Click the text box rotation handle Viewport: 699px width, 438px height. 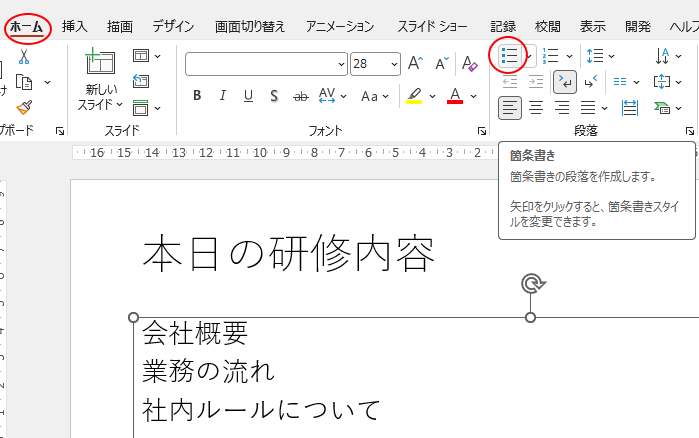click(533, 284)
